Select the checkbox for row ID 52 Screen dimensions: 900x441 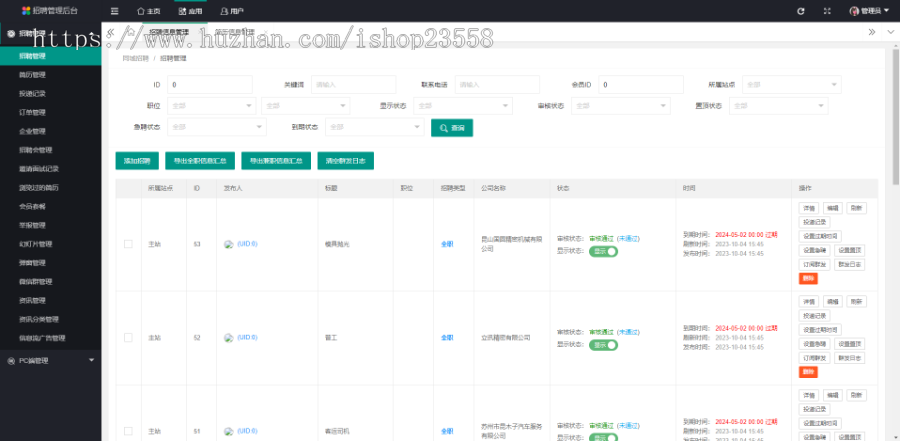[128, 338]
